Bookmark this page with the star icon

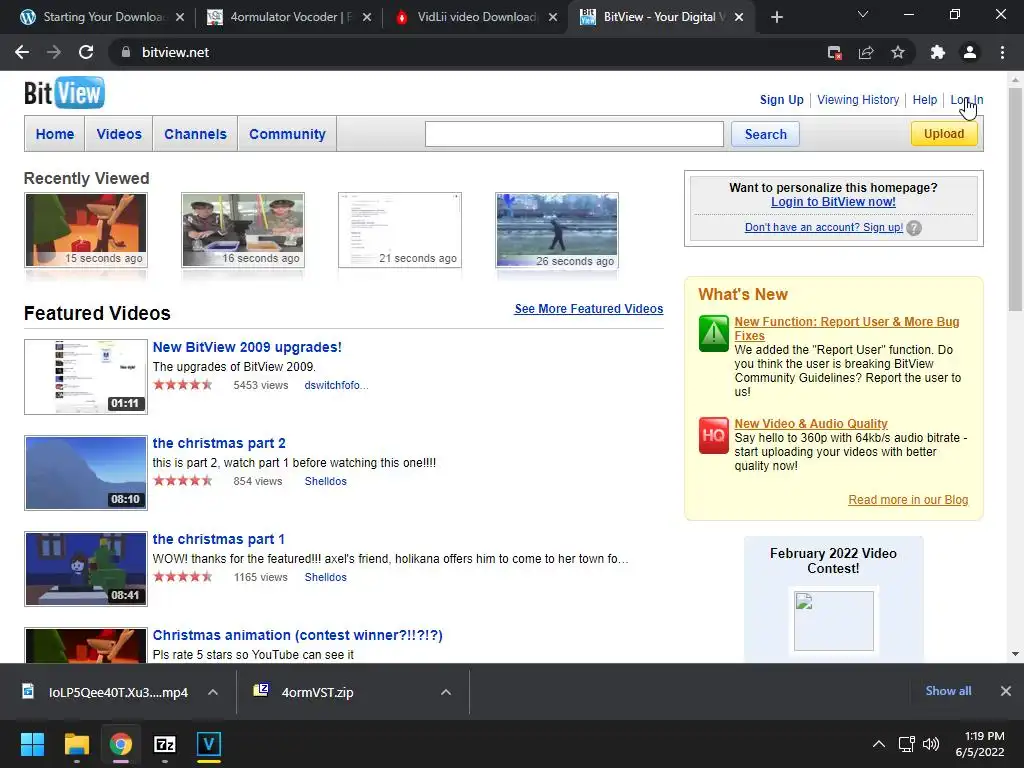[898, 52]
